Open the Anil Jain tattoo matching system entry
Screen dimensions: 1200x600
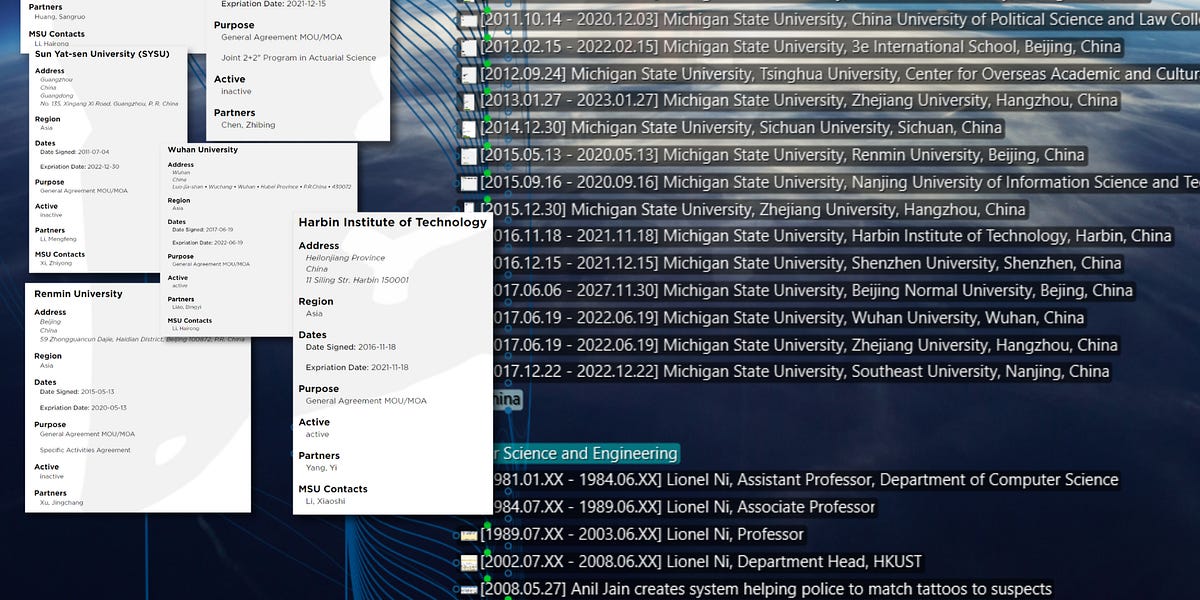pyautogui.click(x=766, y=589)
